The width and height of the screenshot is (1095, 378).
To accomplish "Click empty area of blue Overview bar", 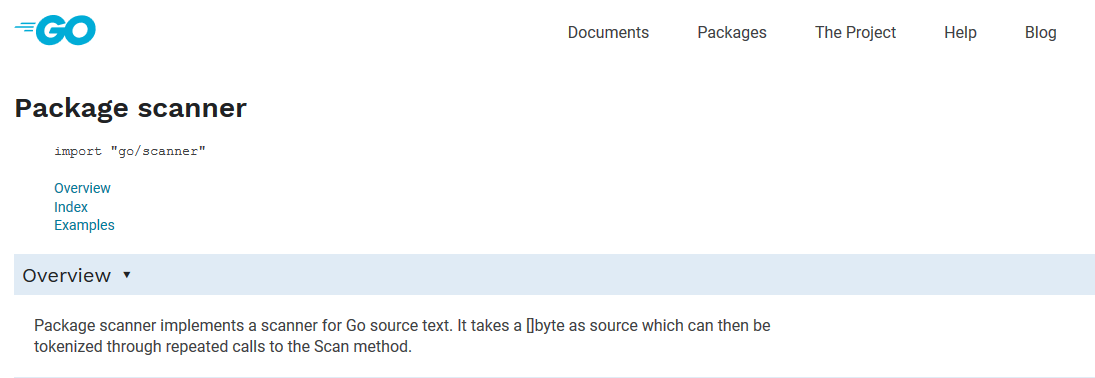I will coord(608,275).
